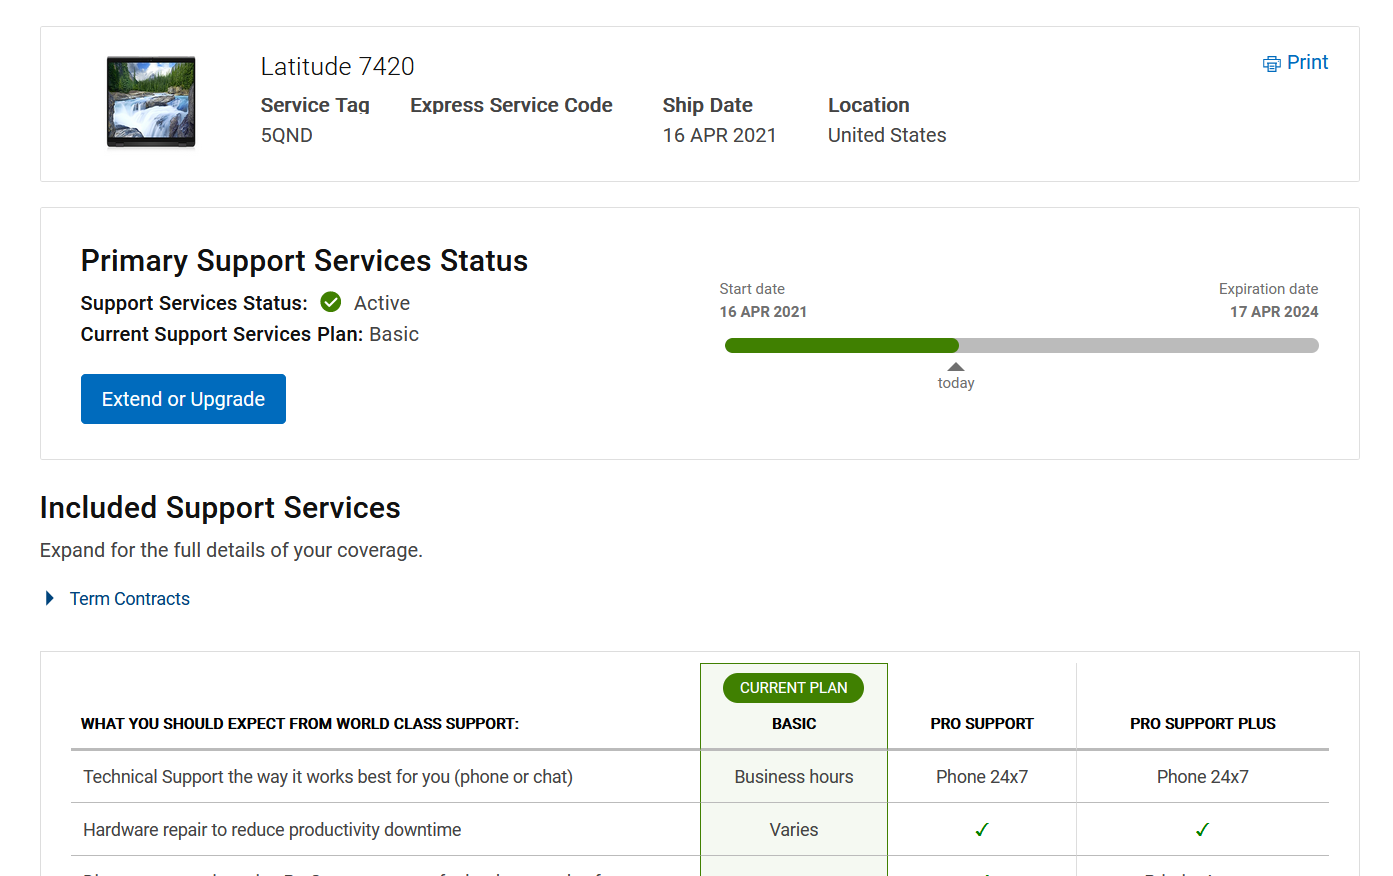1393x876 pixels.
Task: Click the Varies cell for hardware repair
Action: click(x=794, y=830)
